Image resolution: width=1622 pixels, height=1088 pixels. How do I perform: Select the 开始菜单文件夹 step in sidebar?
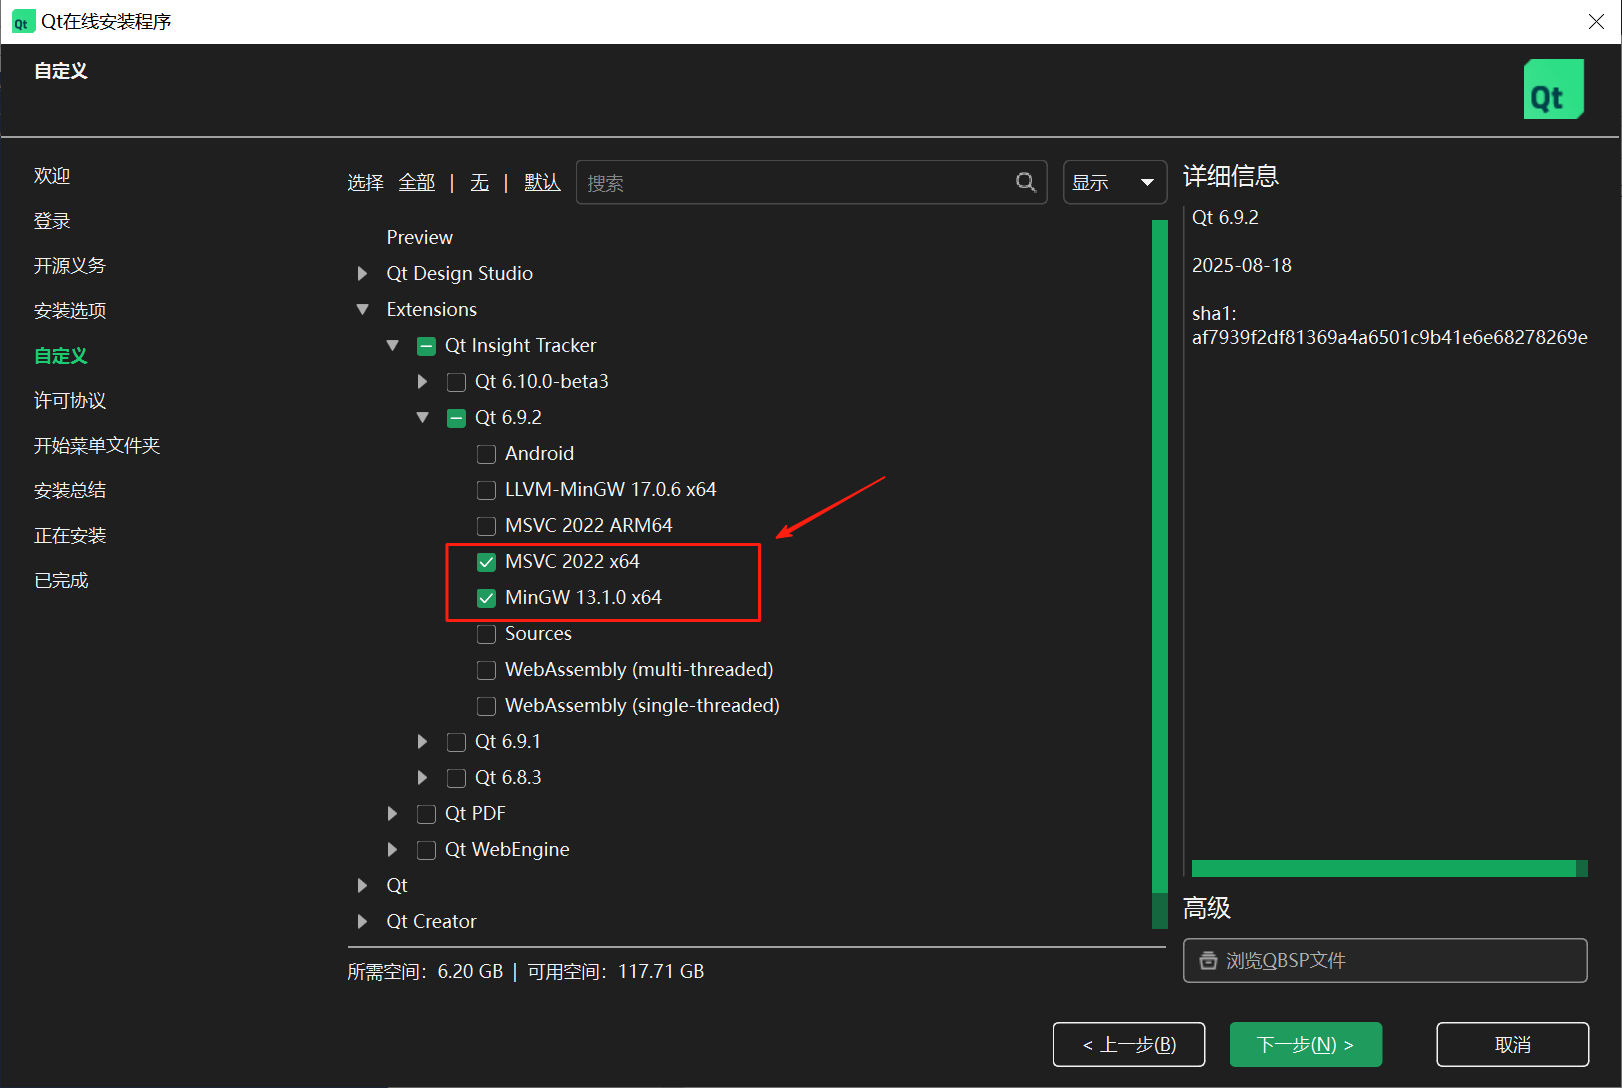97,446
